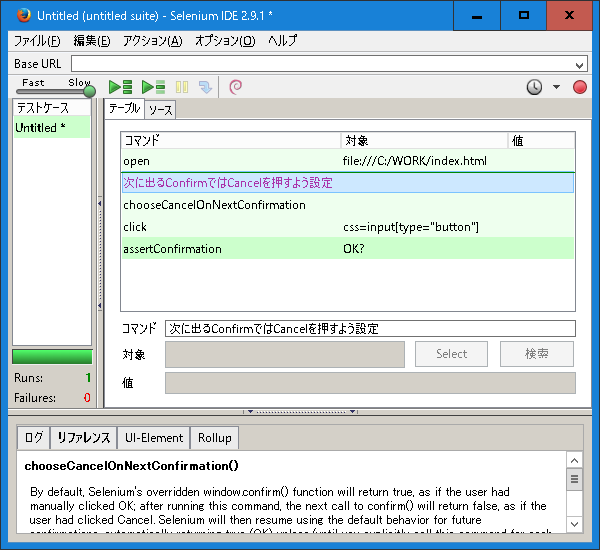Click the 値 column header

(x=541, y=140)
